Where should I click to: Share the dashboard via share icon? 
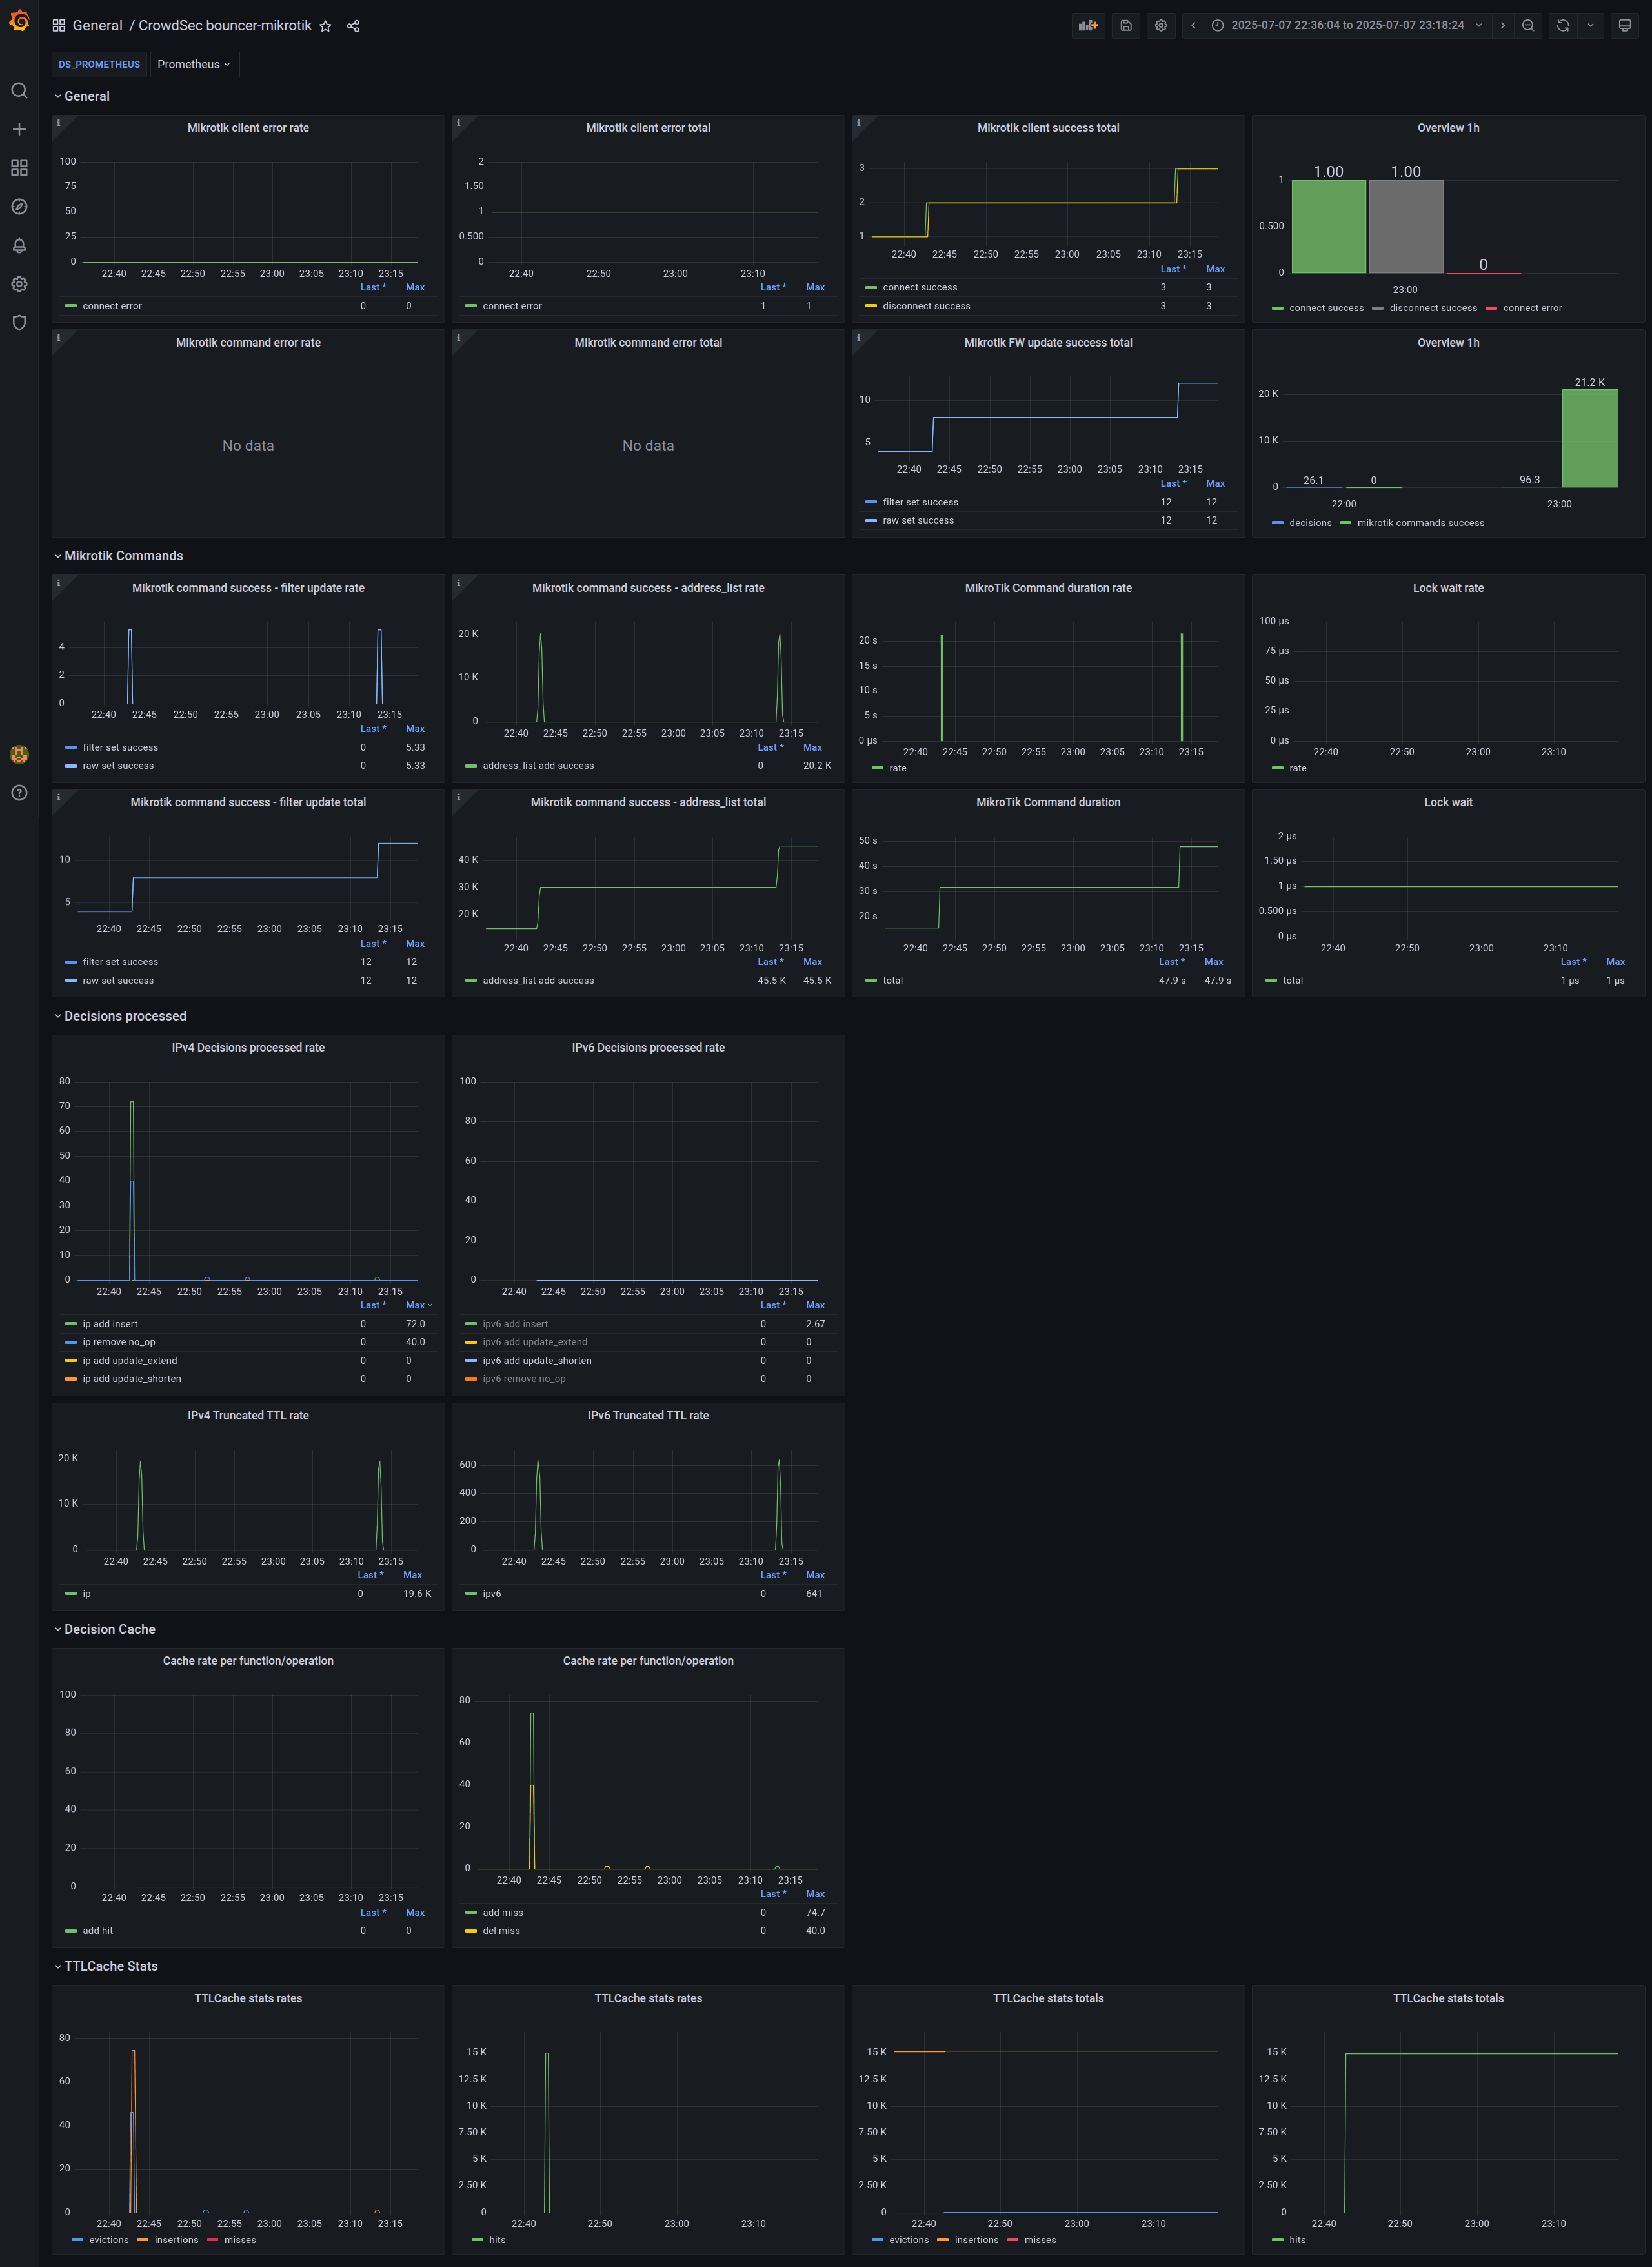click(353, 26)
